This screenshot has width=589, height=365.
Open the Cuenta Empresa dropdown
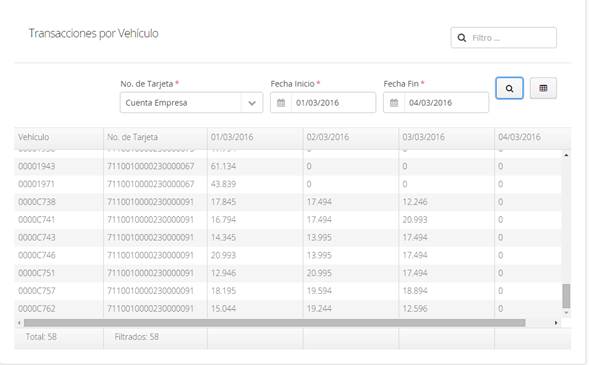tap(191, 103)
